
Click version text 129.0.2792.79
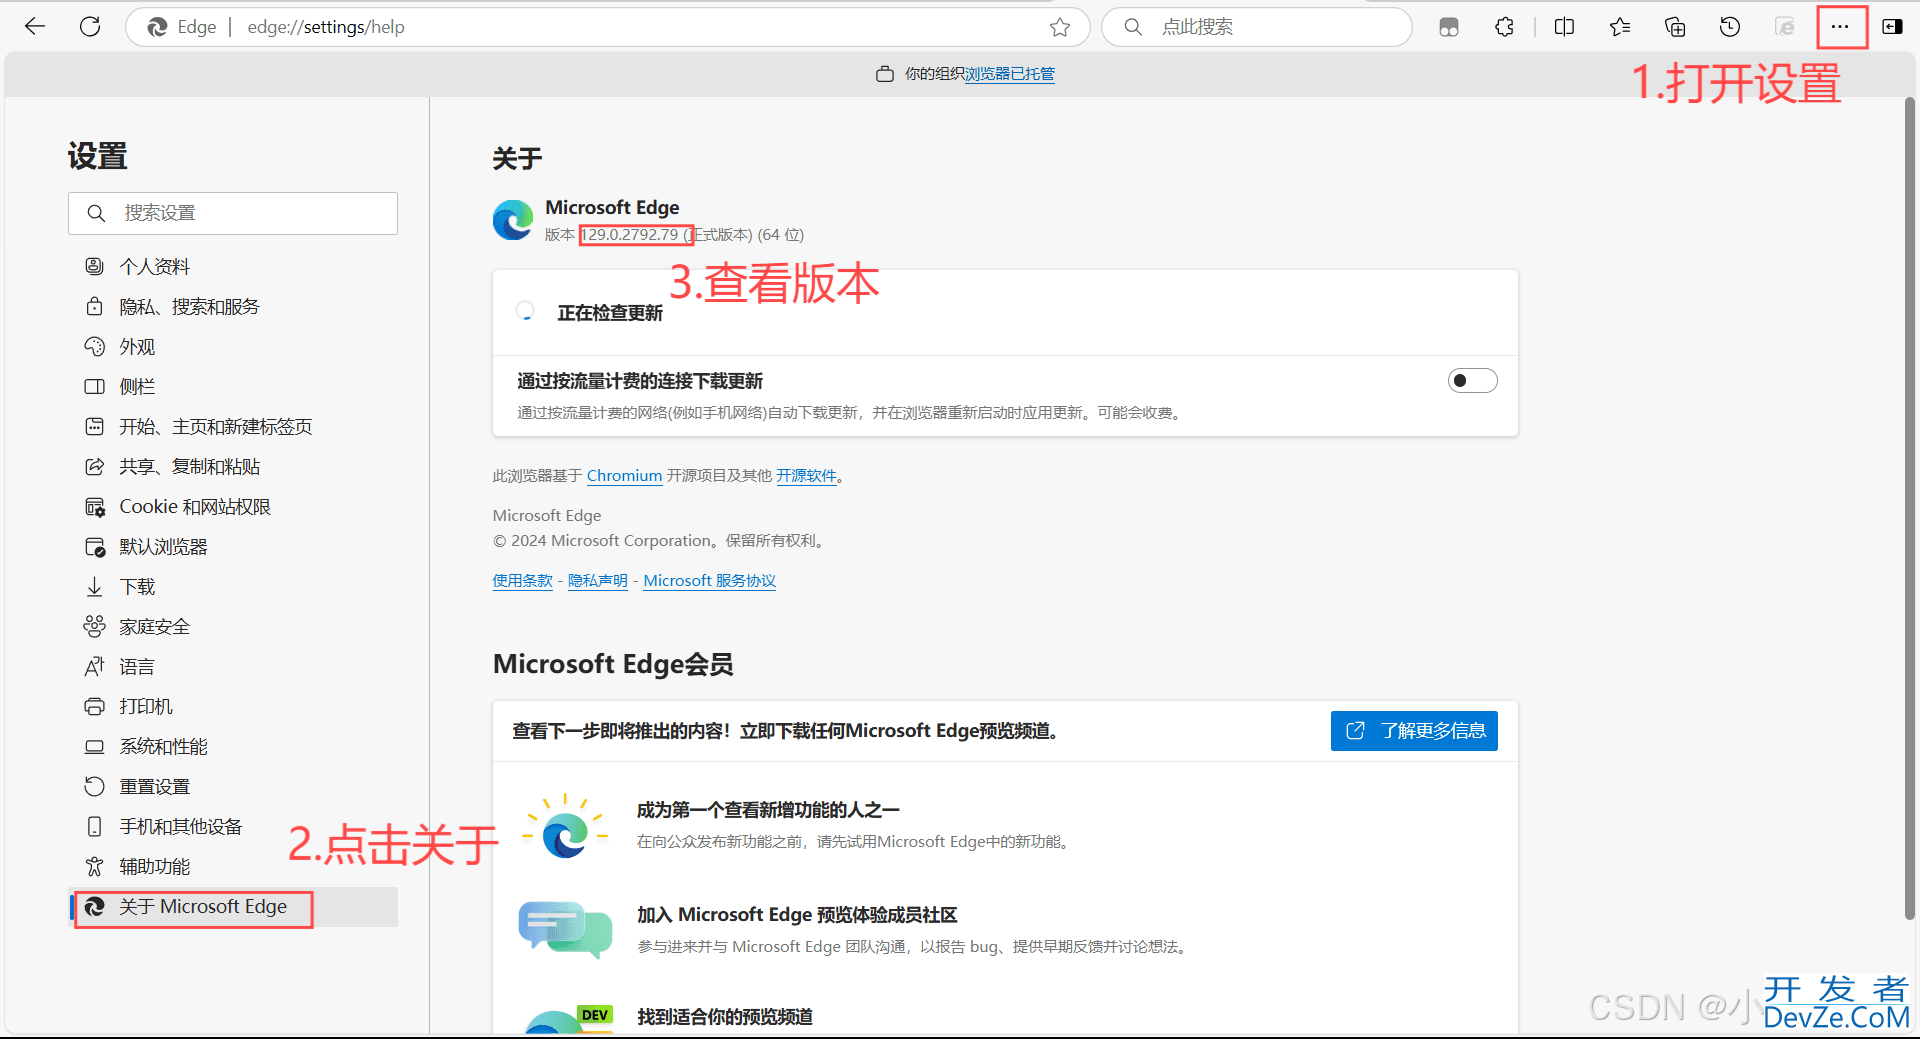[630, 235]
